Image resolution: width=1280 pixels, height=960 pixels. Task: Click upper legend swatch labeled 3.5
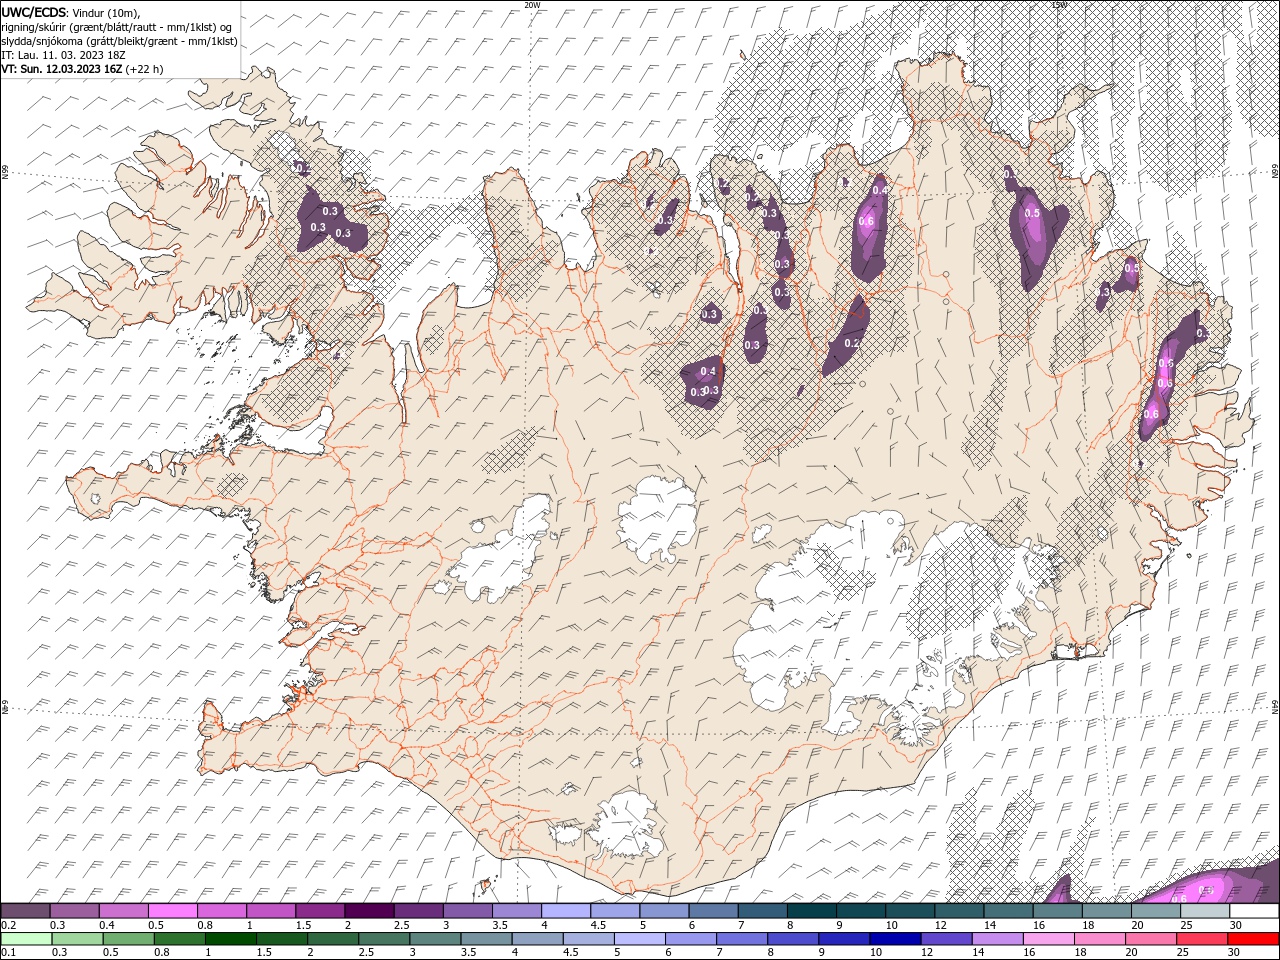click(x=517, y=911)
